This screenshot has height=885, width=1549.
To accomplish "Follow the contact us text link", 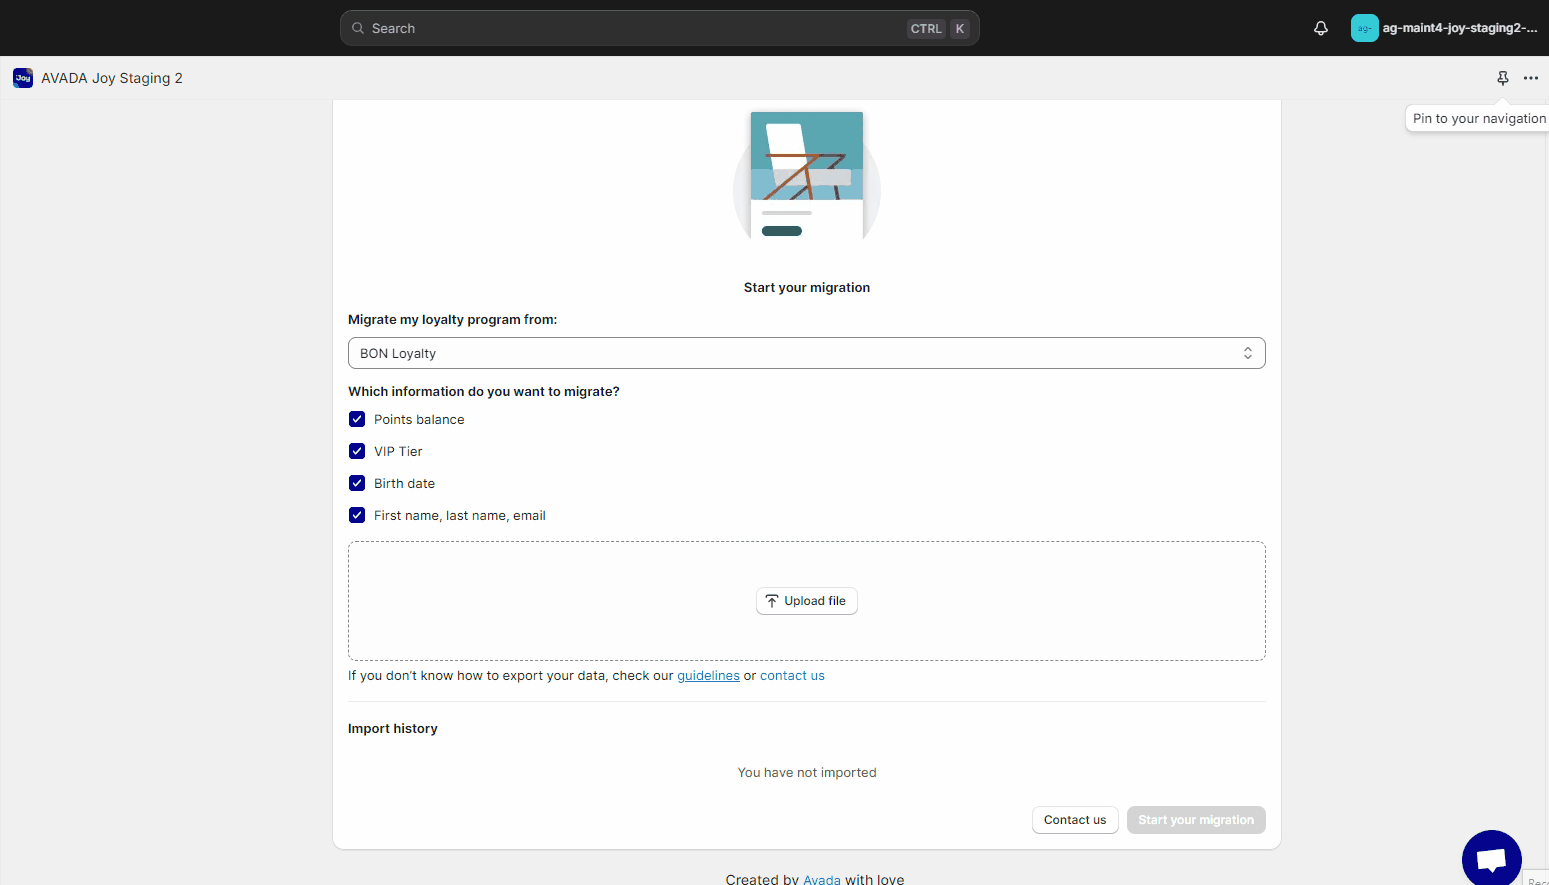I will 792,676.
